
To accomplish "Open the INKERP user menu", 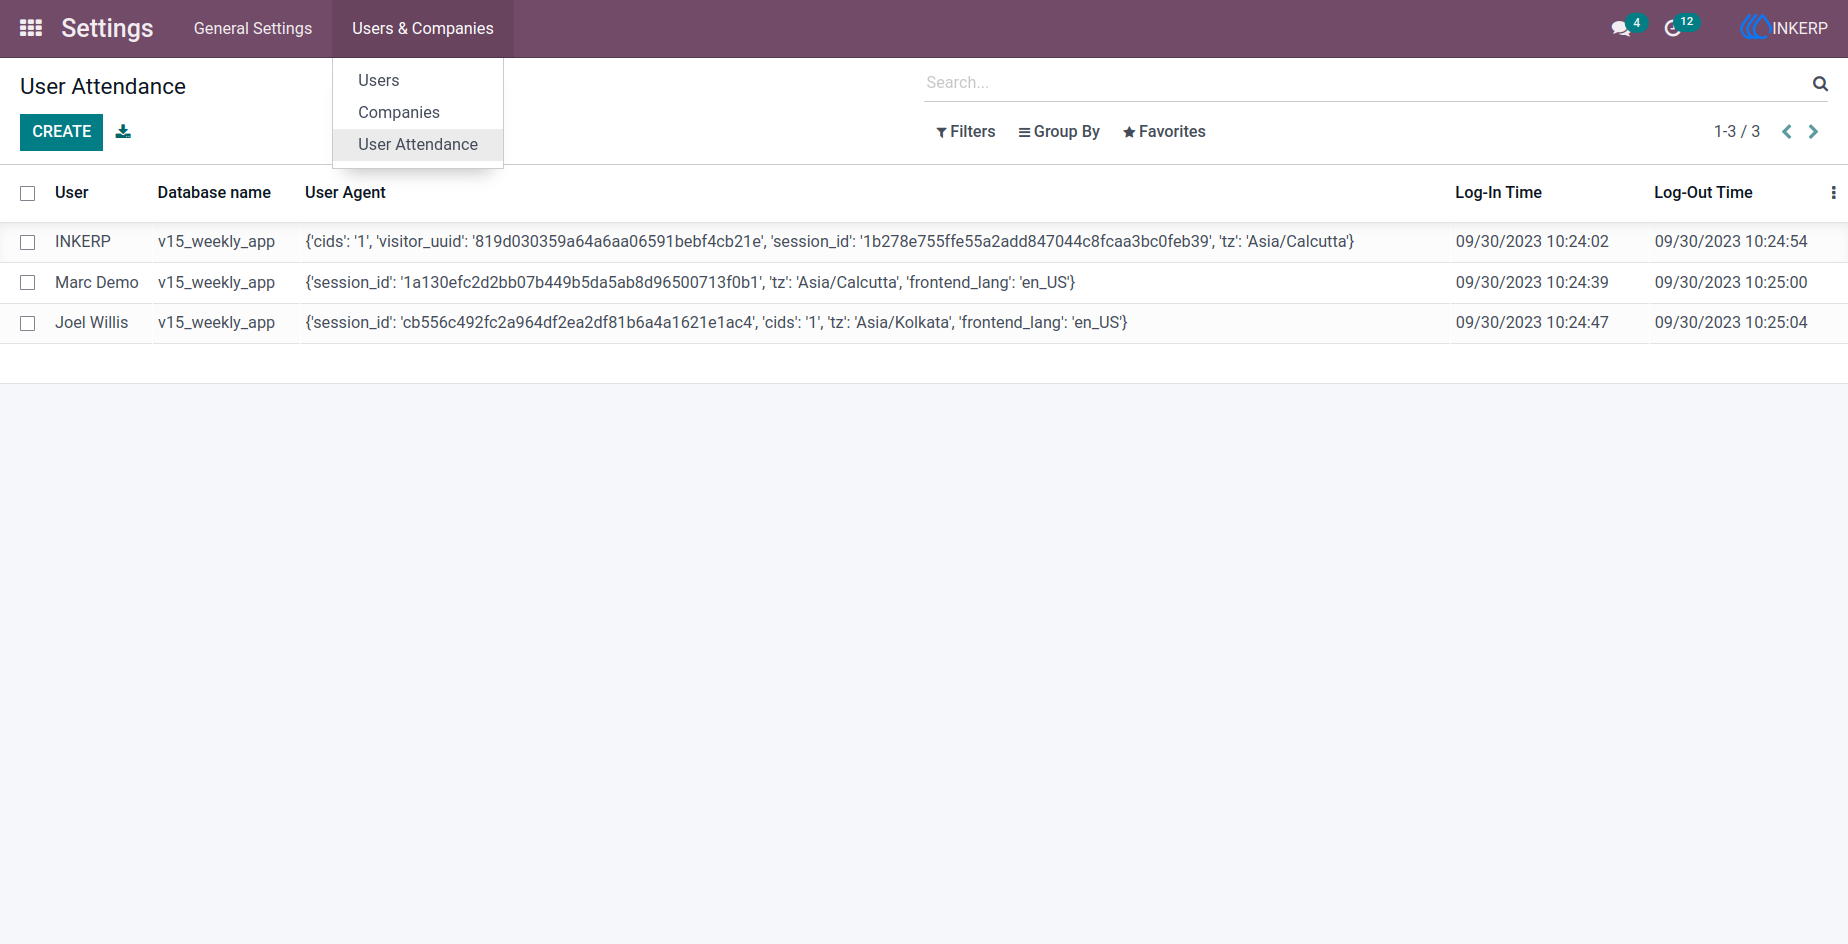I will click(1784, 28).
